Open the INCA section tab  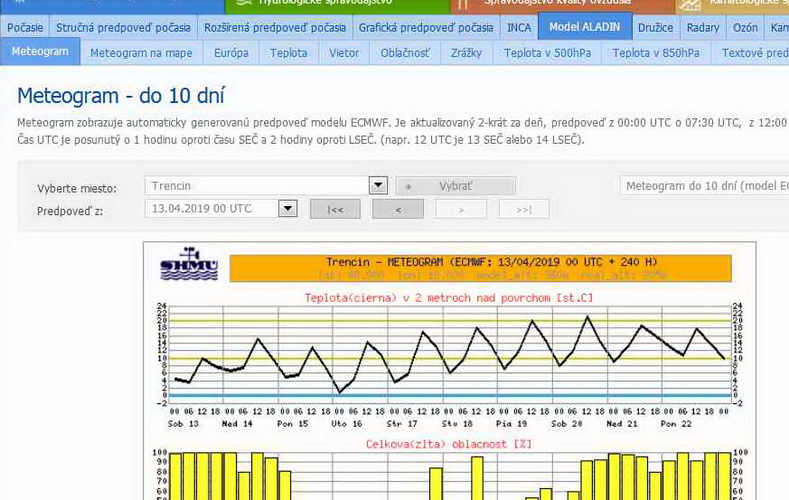[x=519, y=27]
